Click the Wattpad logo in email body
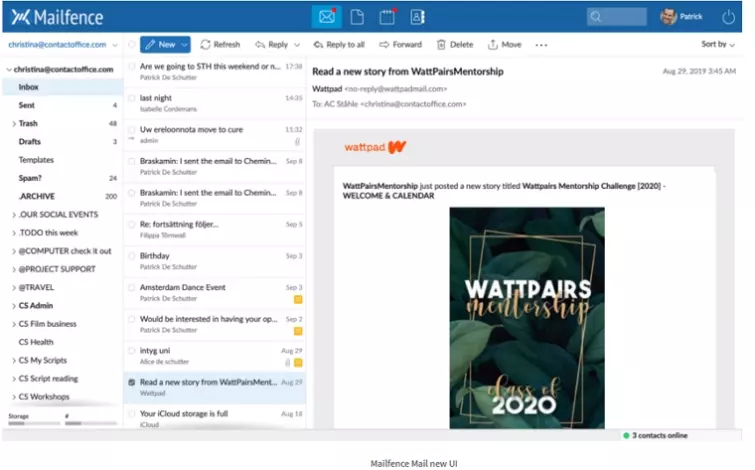The image size is (755, 470). (x=375, y=147)
